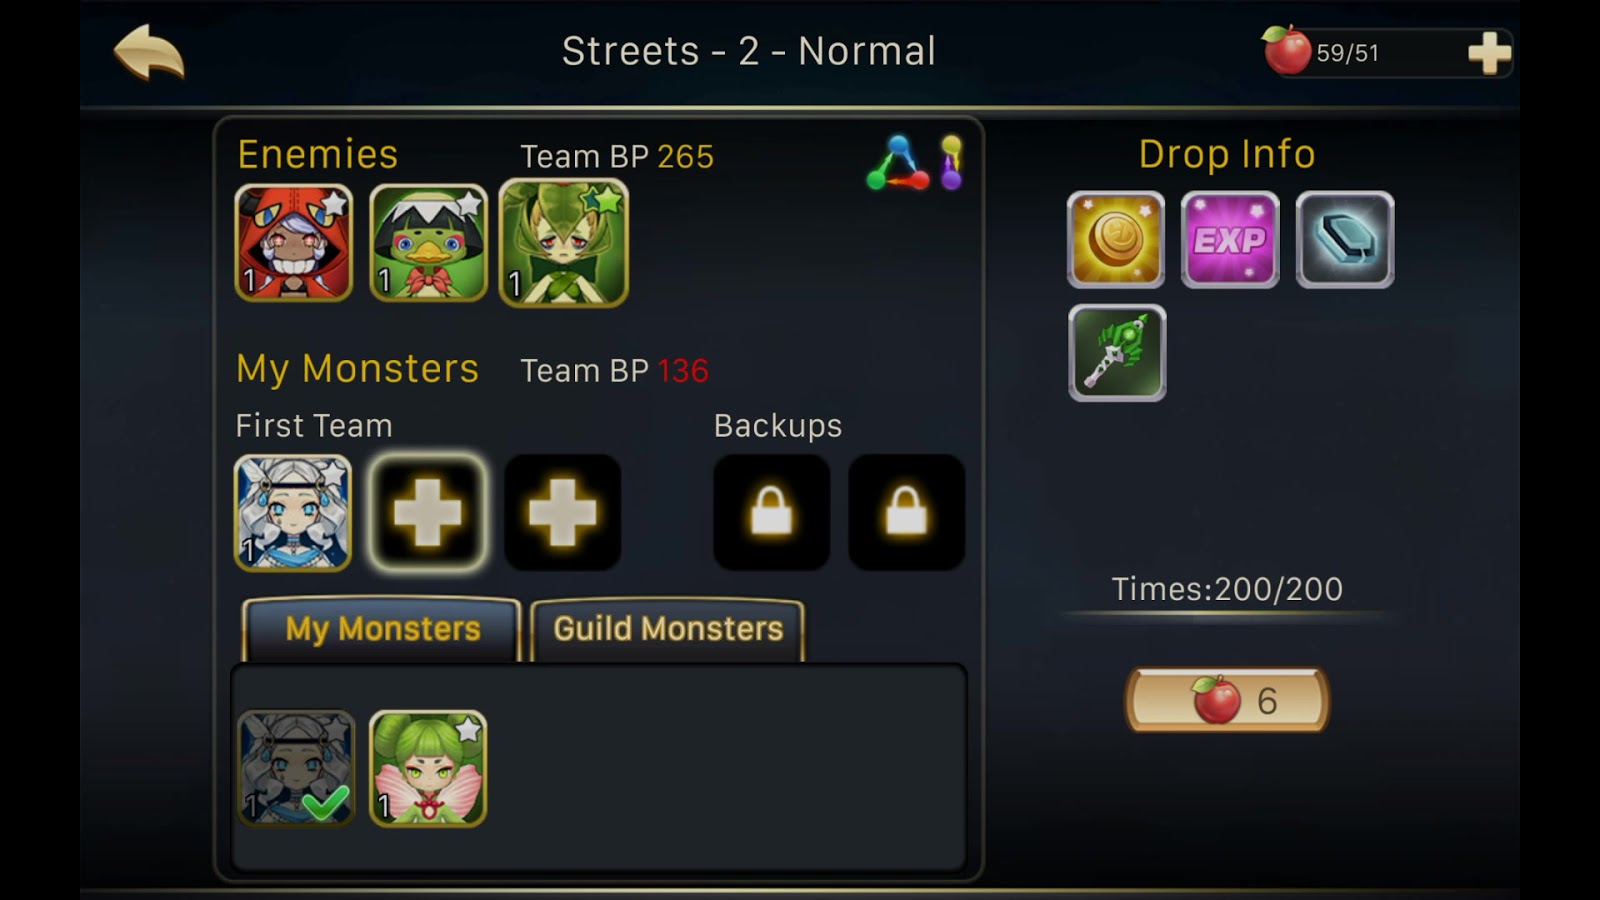Viewport: 1600px width, 900px height.
Task: Deselect the checked white-haired monster
Action: pos(296,768)
